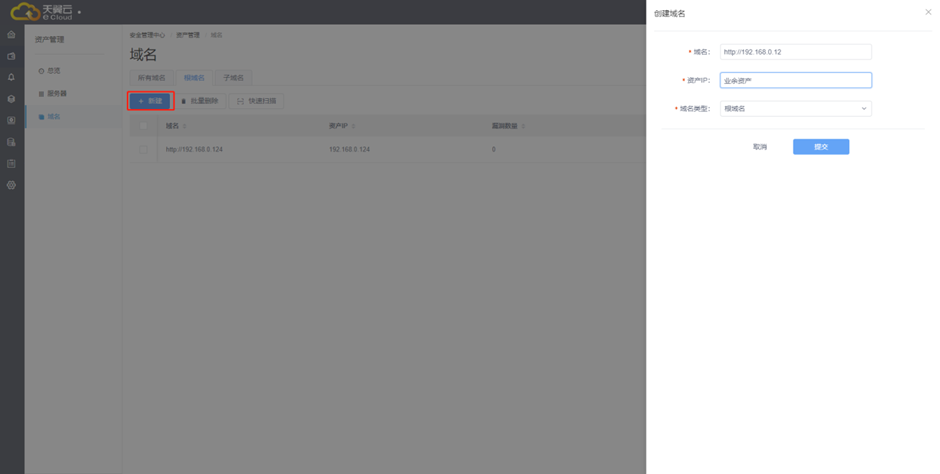The height and width of the screenshot is (474, 940).
Task: Sort by the 漏洞数量 column arrows
Action: click(x=523, y=126)
